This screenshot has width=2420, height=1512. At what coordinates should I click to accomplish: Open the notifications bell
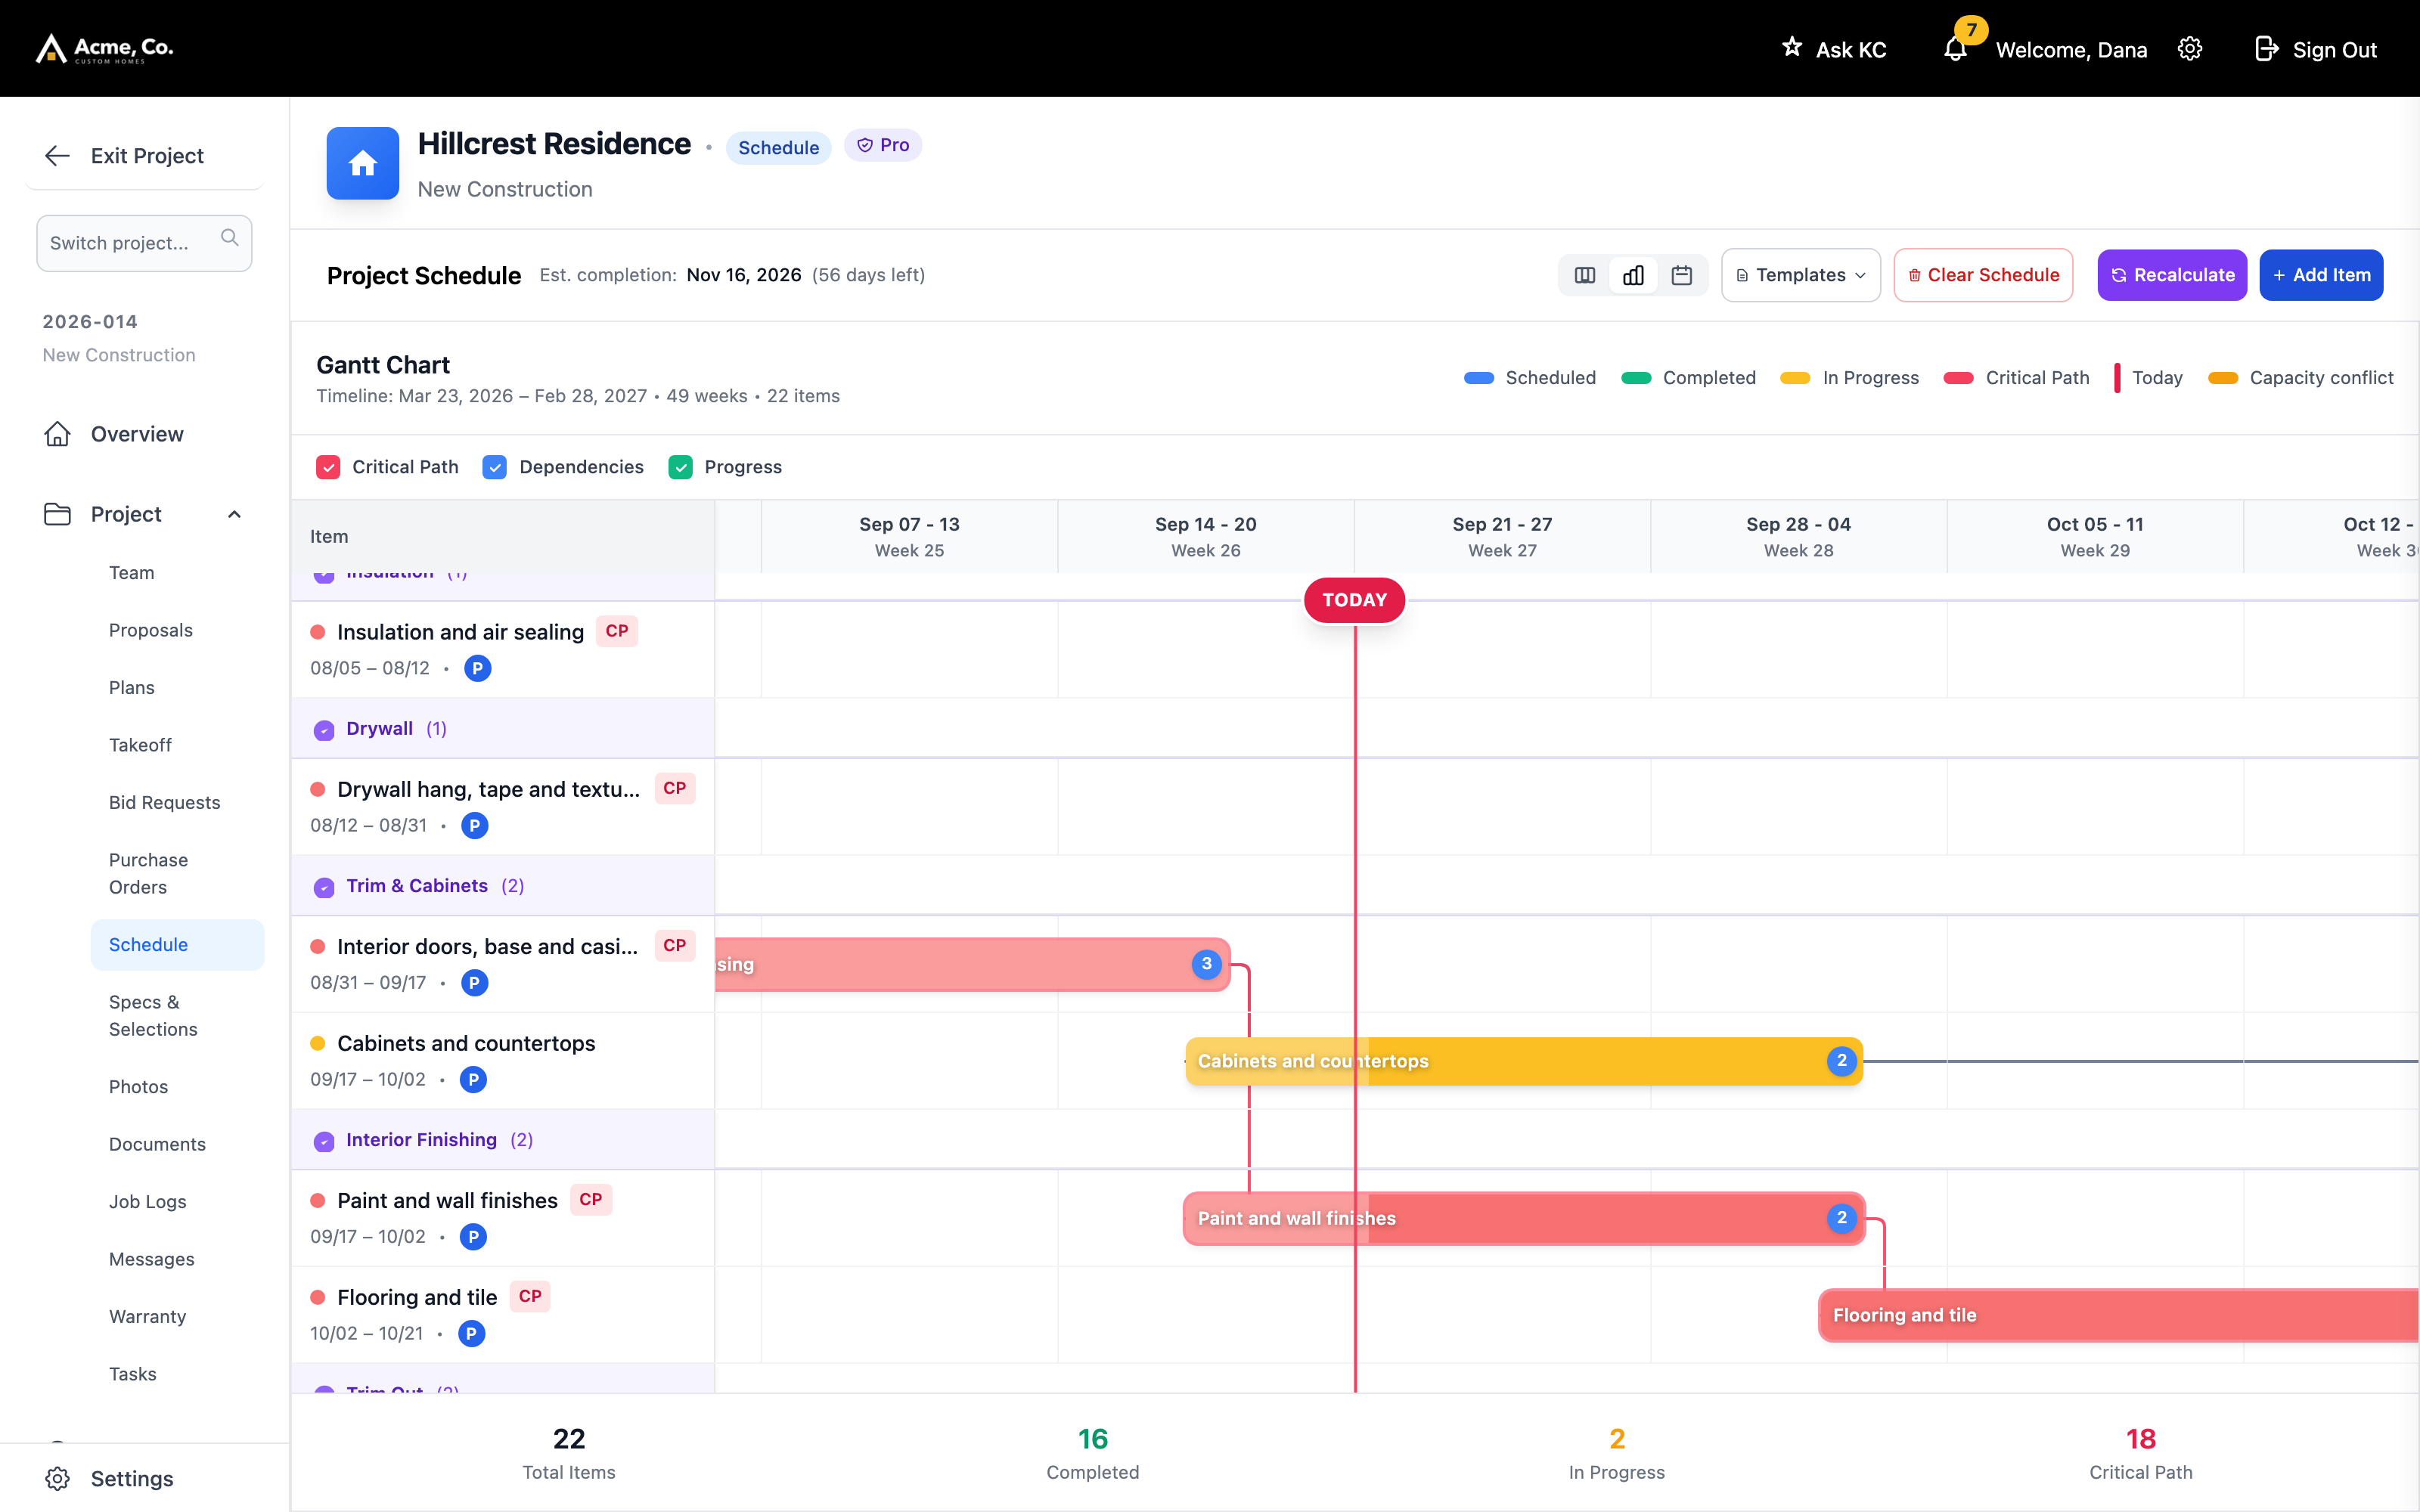tap(1955, 49)
